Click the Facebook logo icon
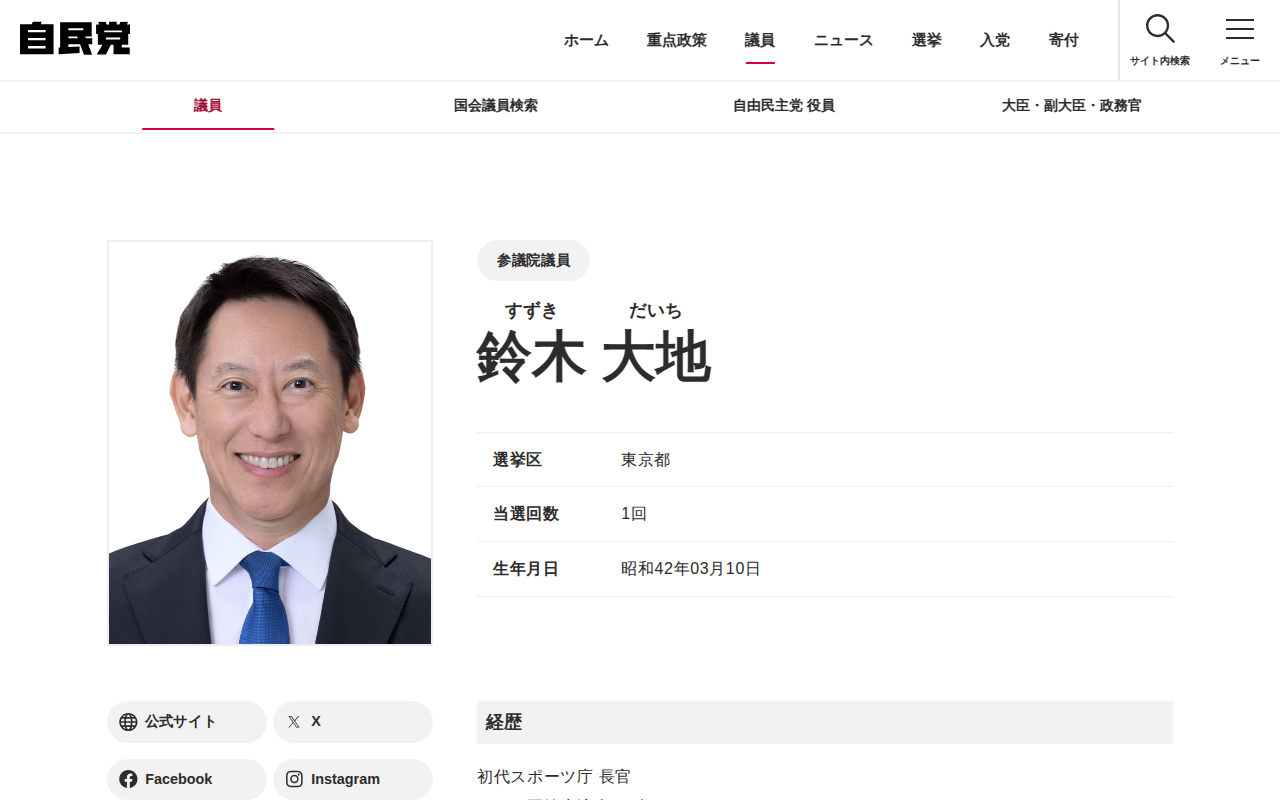This screenshot has height=800, width=1280. 128,779
